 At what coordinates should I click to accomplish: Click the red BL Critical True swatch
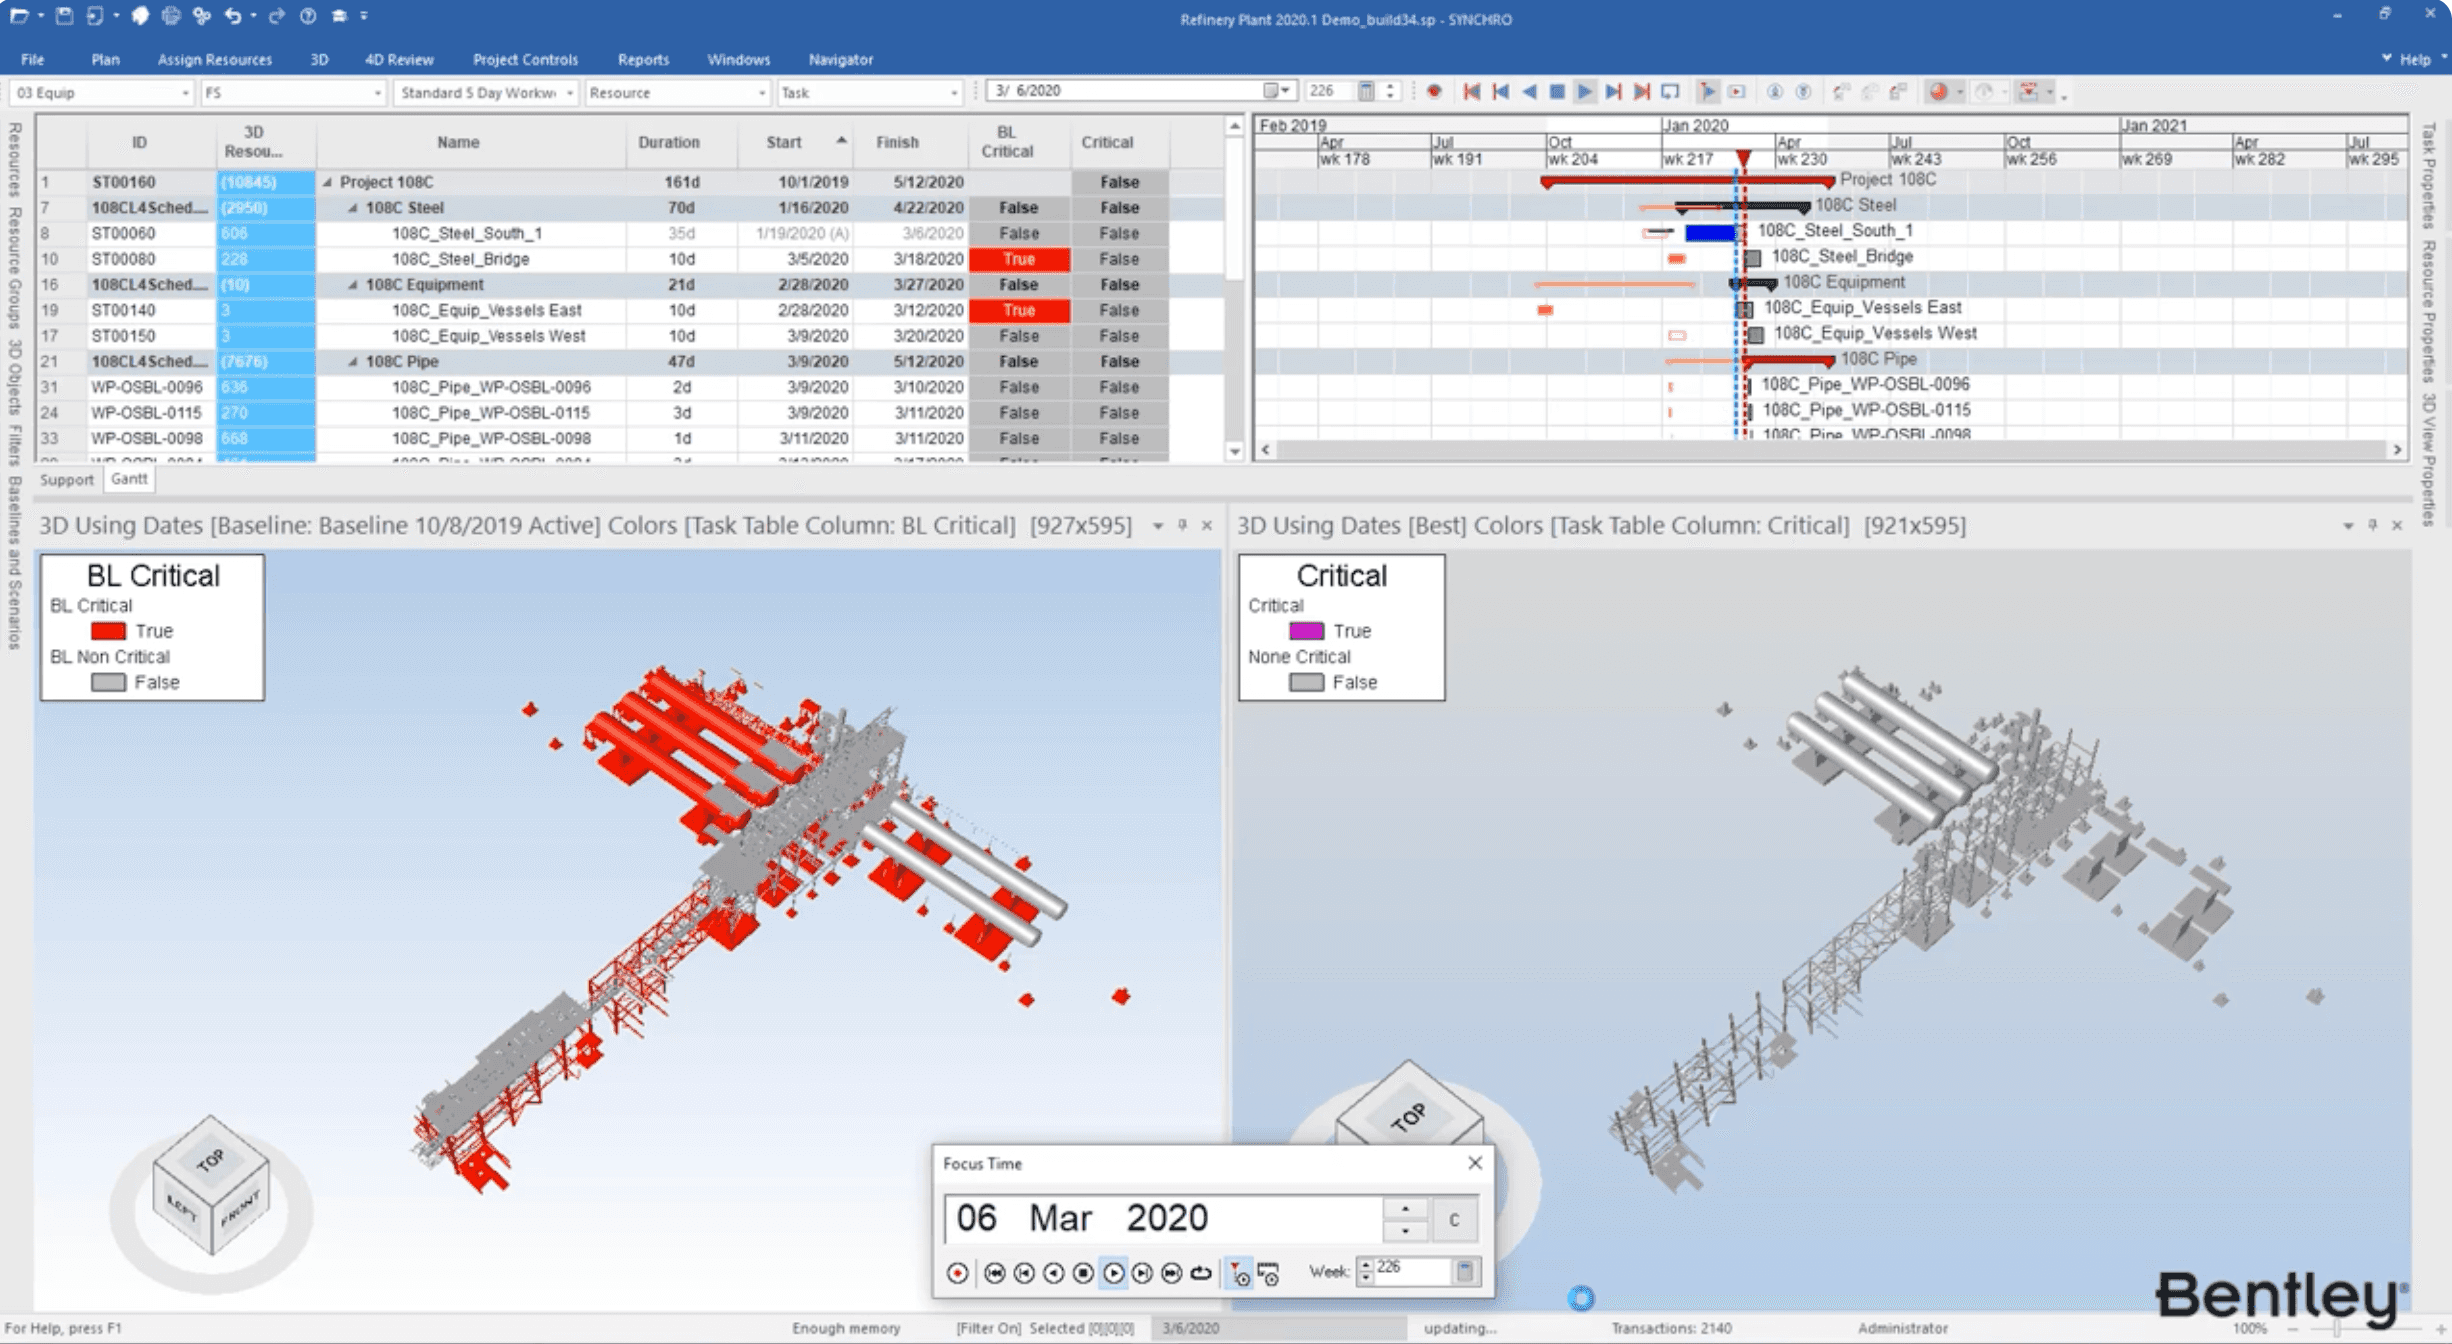click(x=108, y=631)
